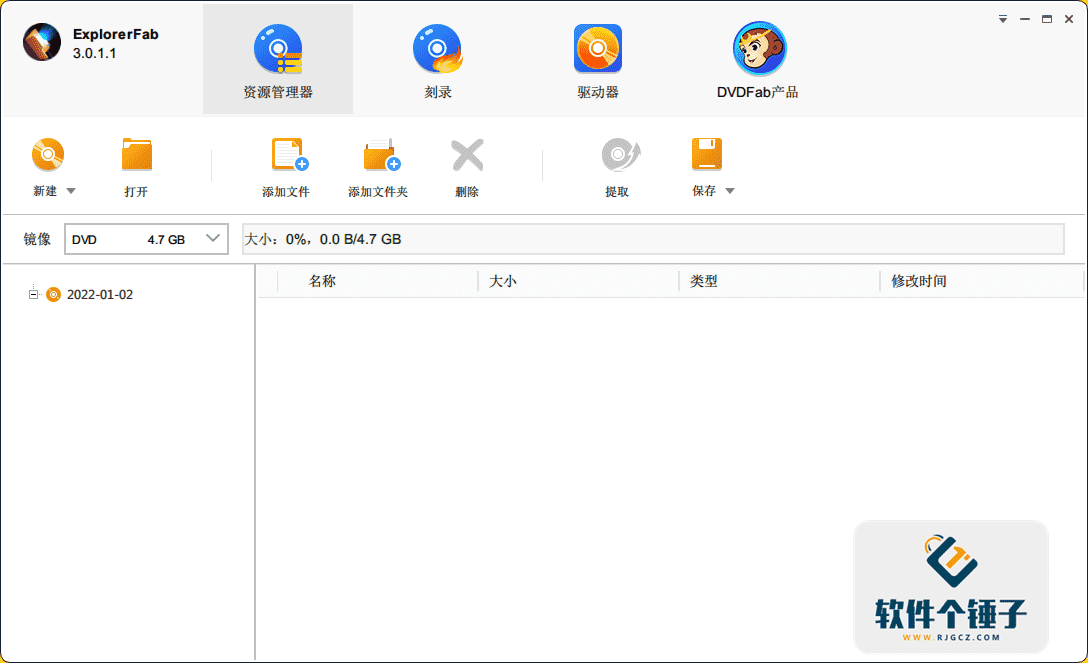Image resolution: width=1088 pixels, height=663 pixels.
Task: Select the 添加文件 (Add File) icon
Action: (x=288, y=155)
